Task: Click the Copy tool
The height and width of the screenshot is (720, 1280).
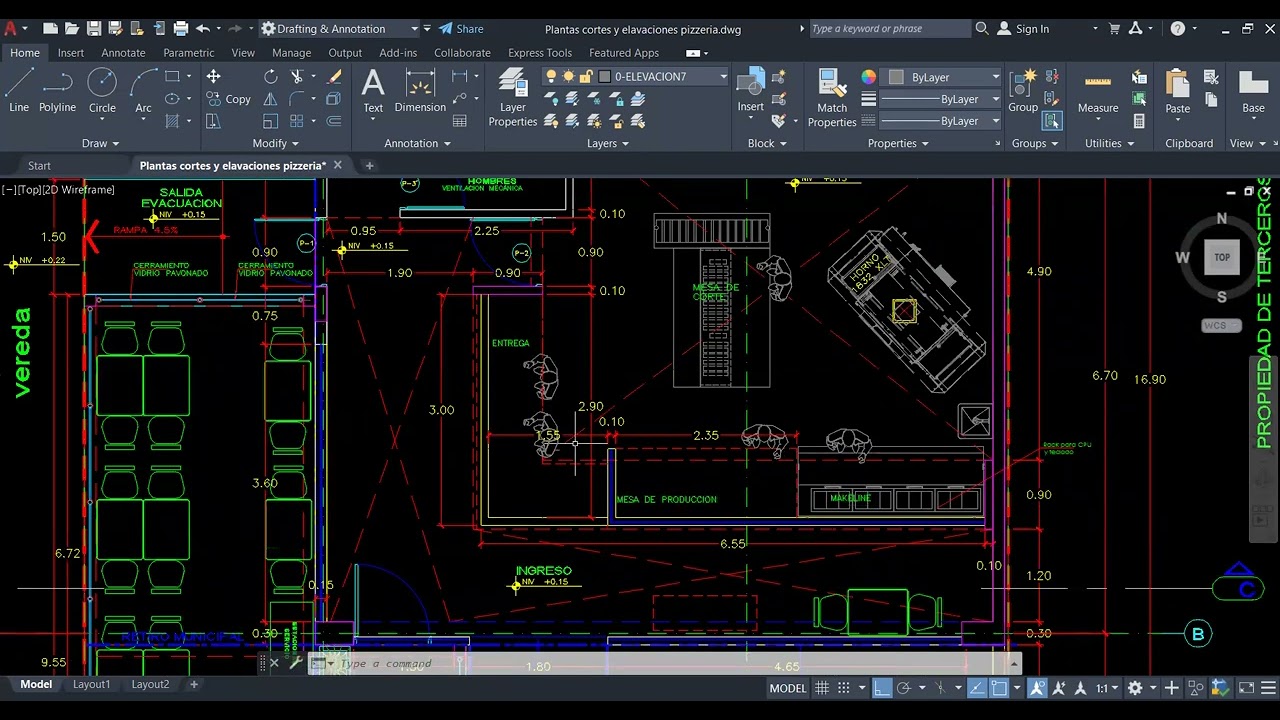Action: (x=229, y=99)
